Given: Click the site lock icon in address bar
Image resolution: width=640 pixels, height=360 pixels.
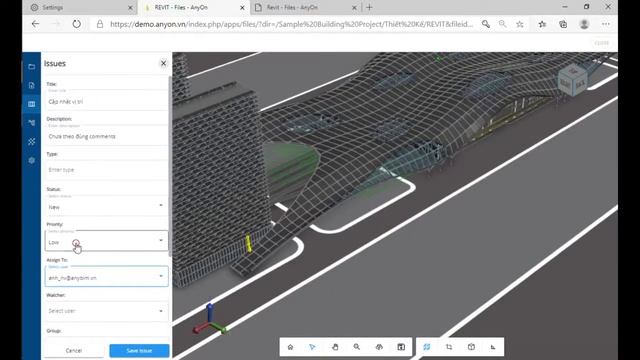Looking at the screenshot, I should pos(100,24).
